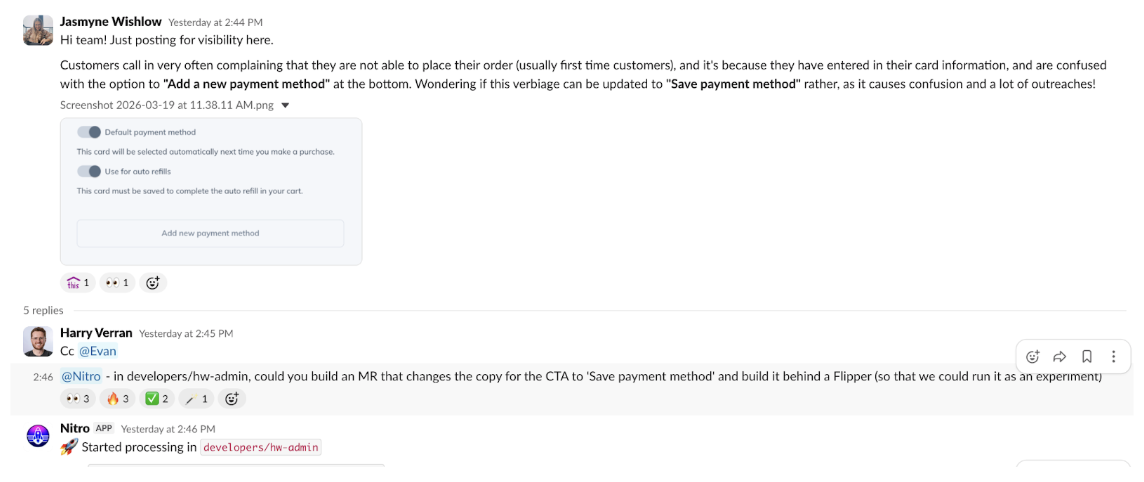1144x482 pixels.
Task: Click the eyes reaction with count 3
Action: coord(77,399)
